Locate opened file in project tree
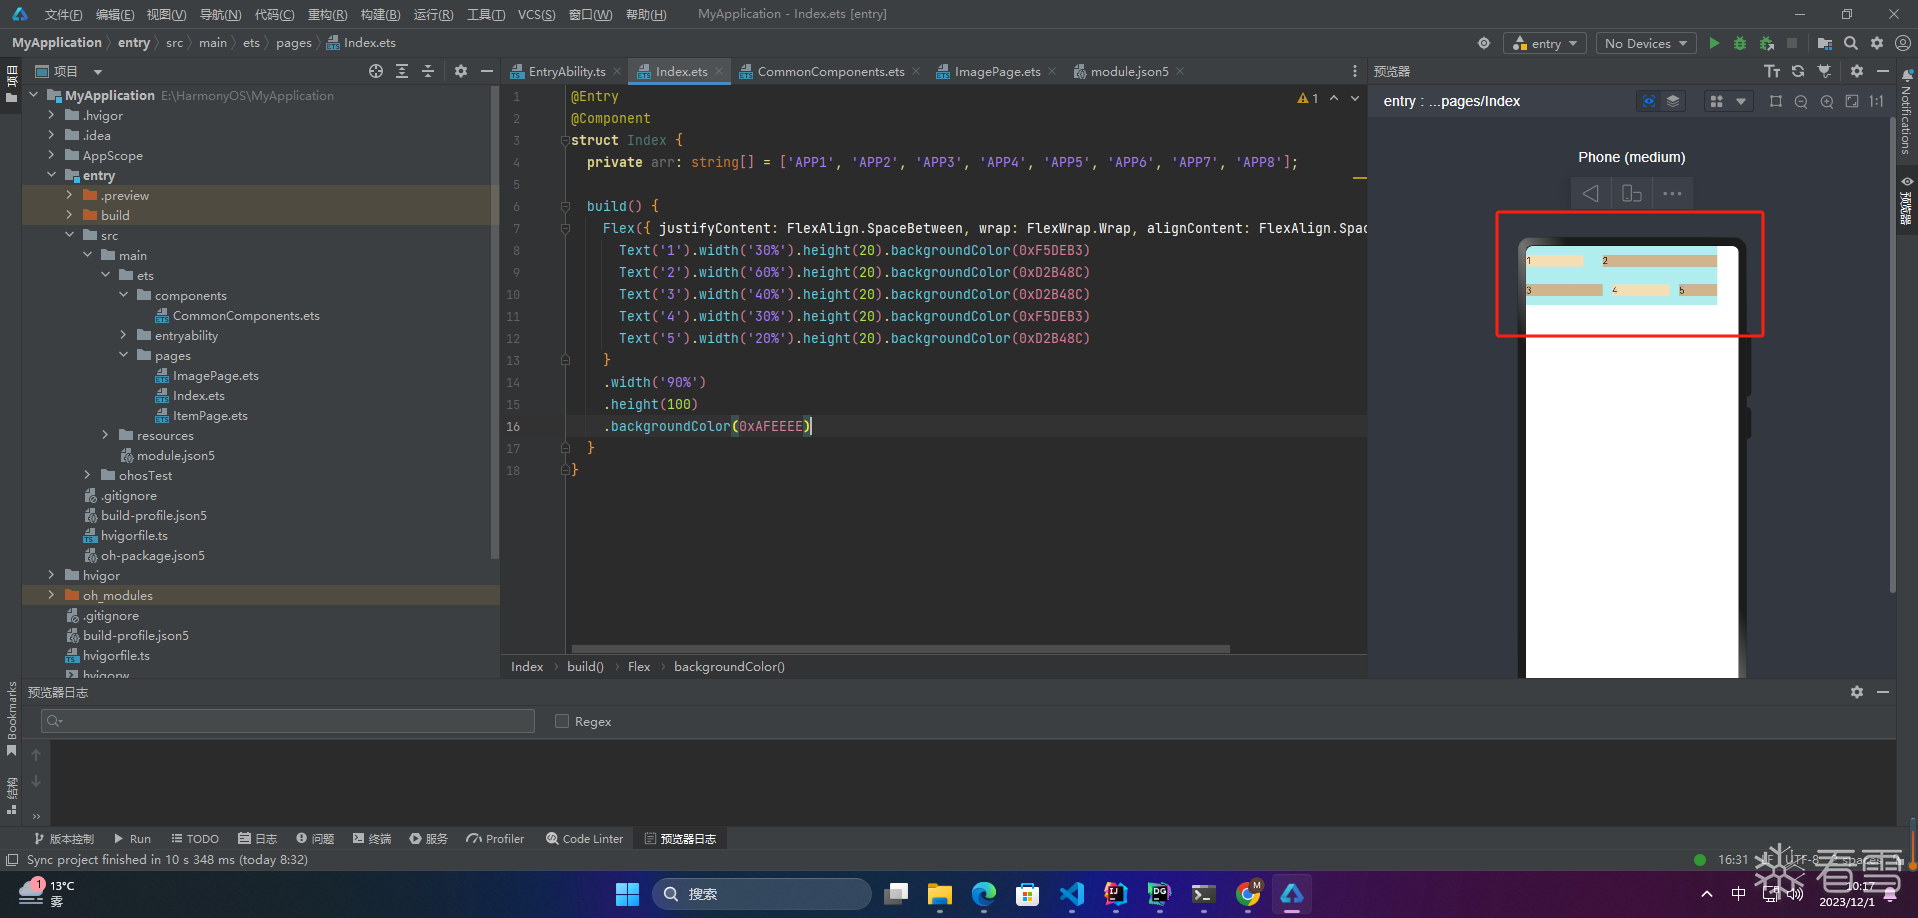This screenshot has height=918, width=1918. pos(376,71)
